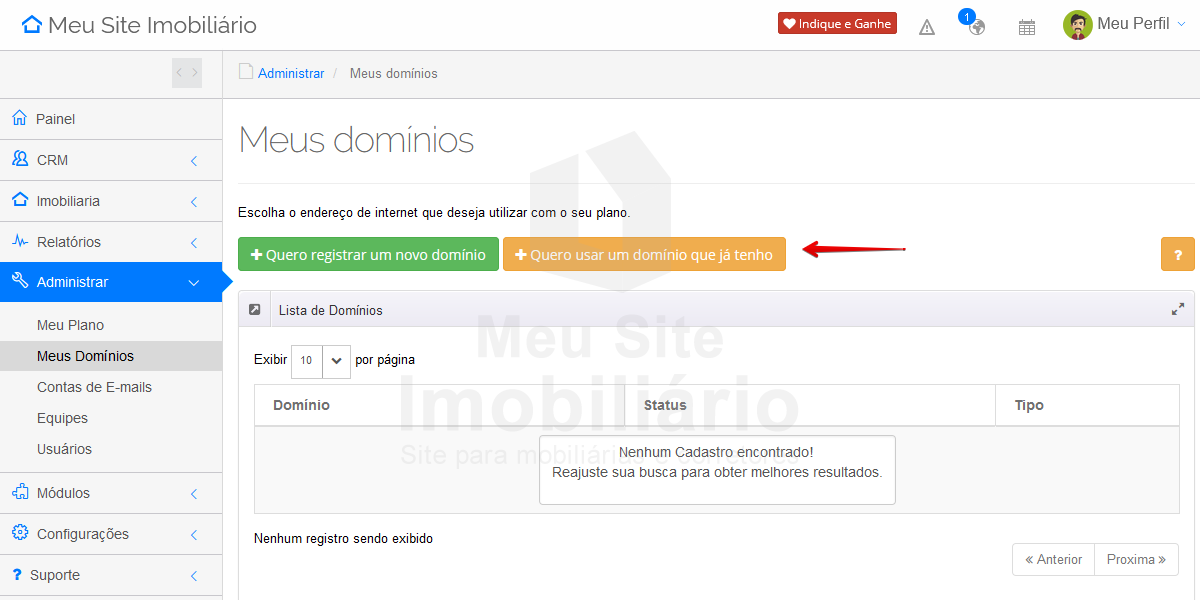Open the calendar icon in header
This screenshot has height=600, width=1200.
click(x=1027, y=27)
